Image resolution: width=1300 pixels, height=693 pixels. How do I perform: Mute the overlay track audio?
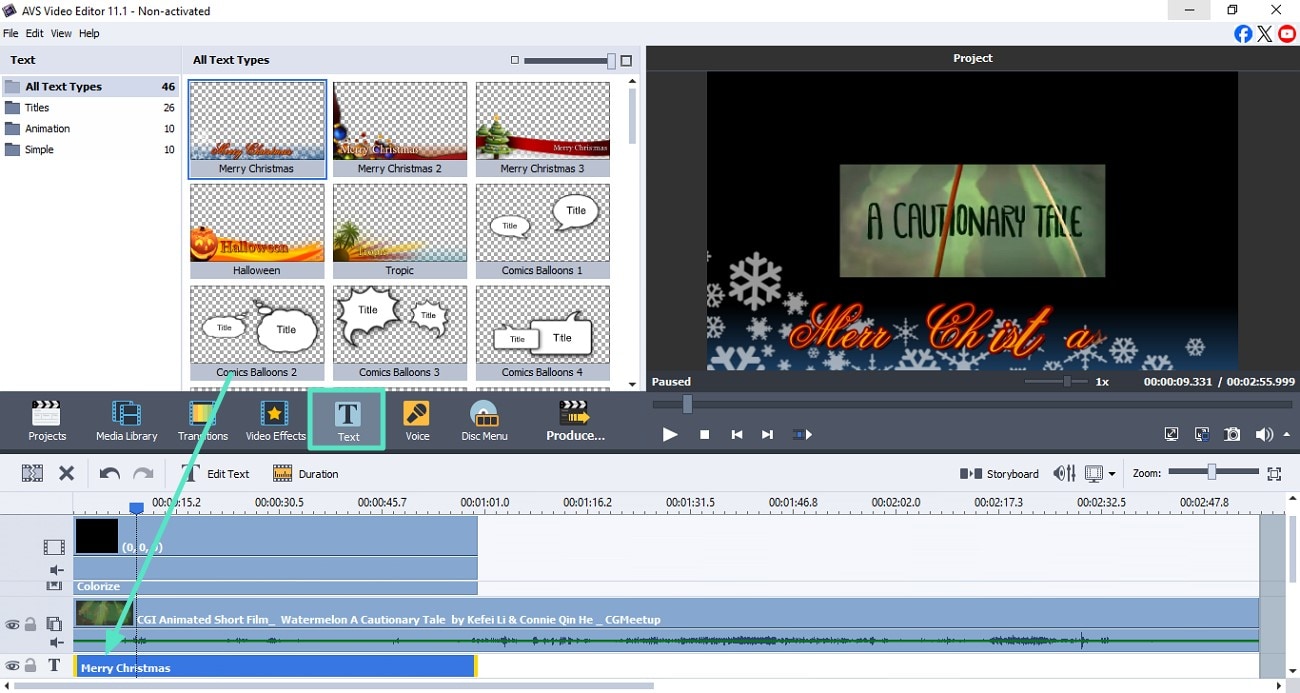pos(56,643)
